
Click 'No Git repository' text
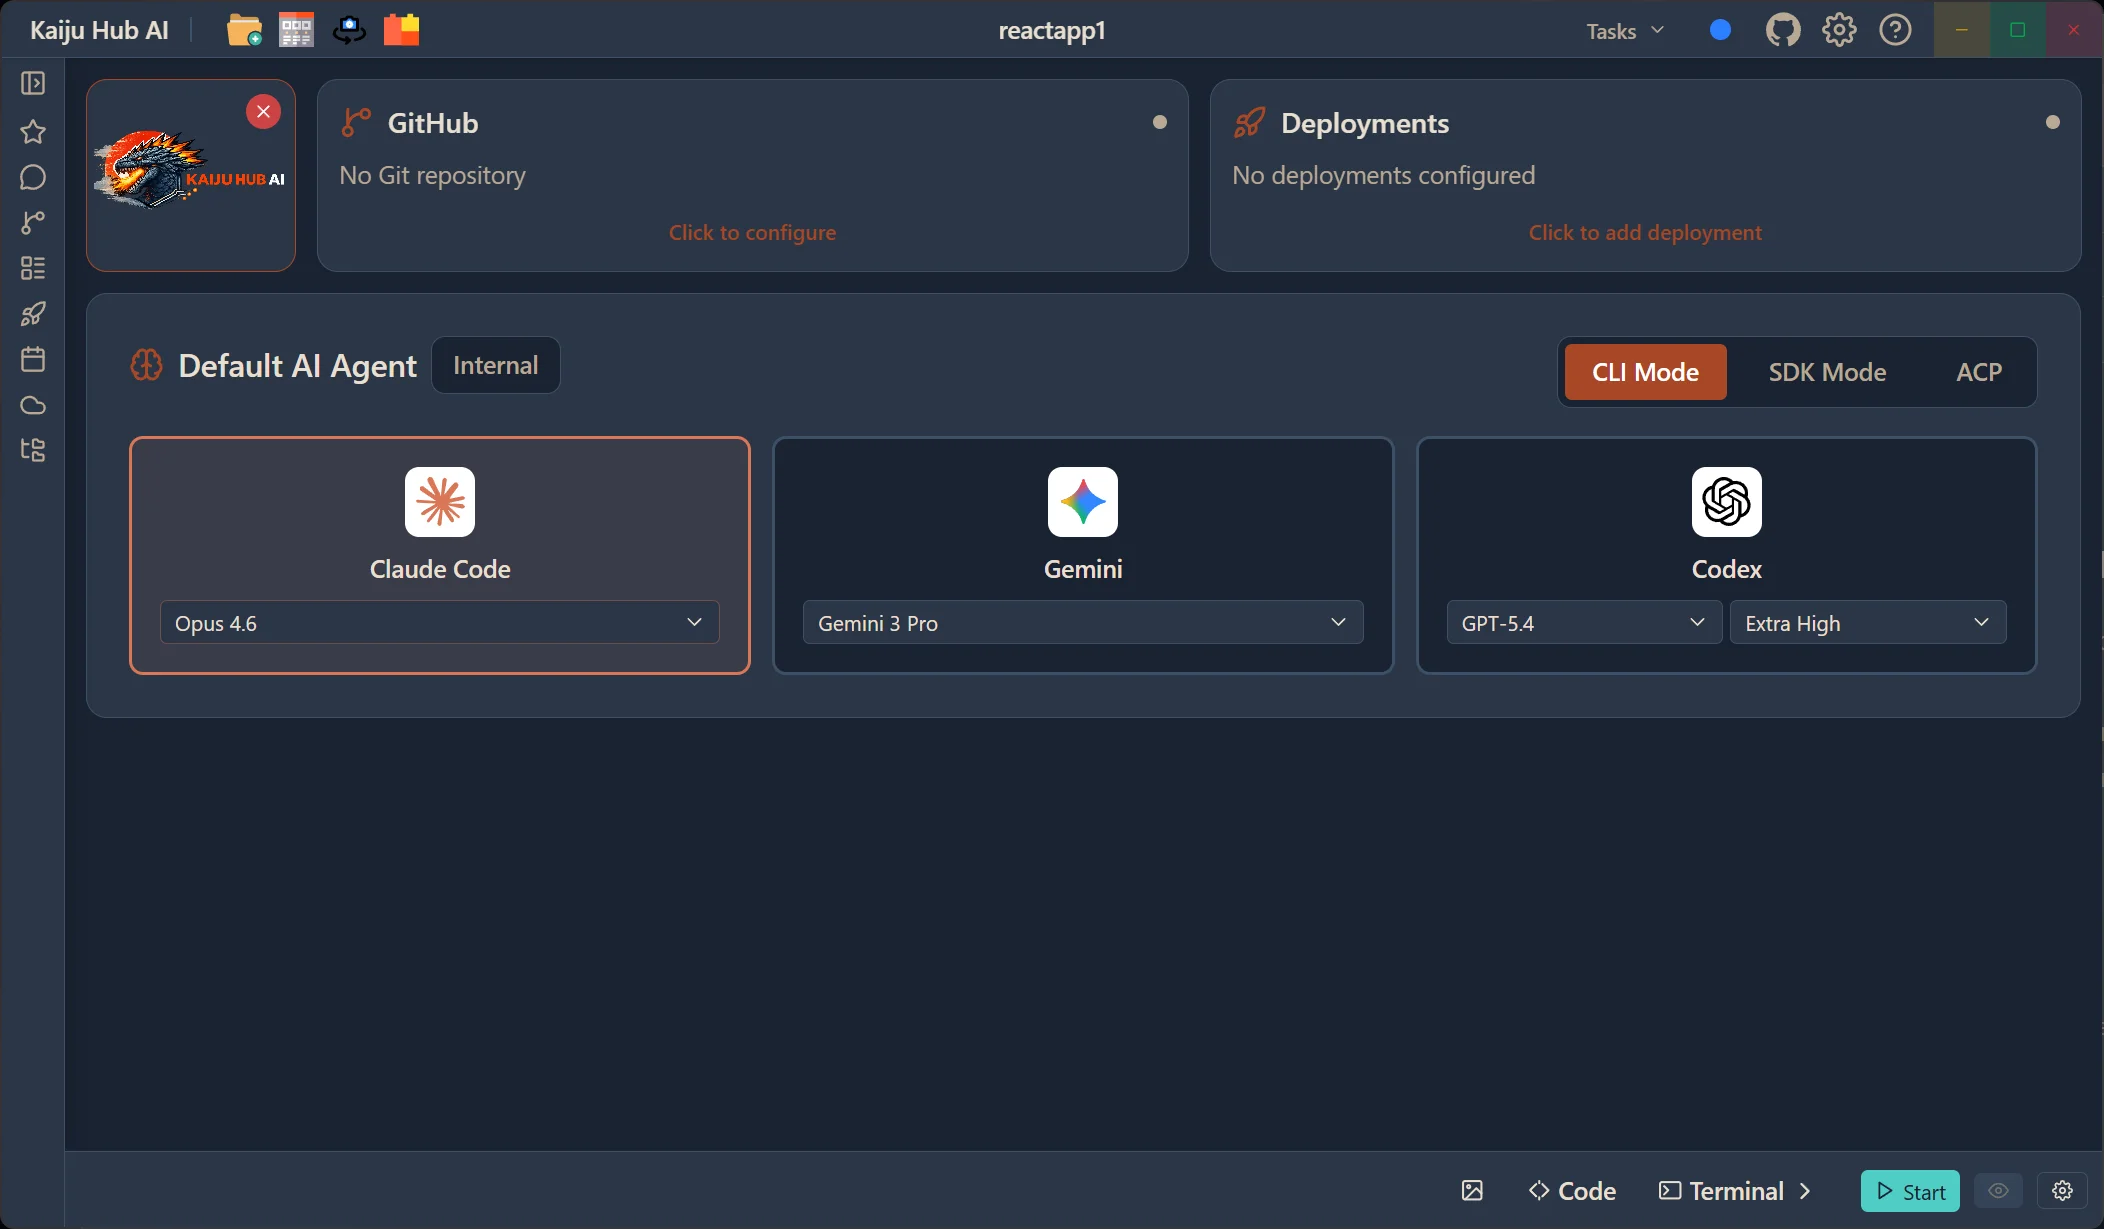point(432,175)
